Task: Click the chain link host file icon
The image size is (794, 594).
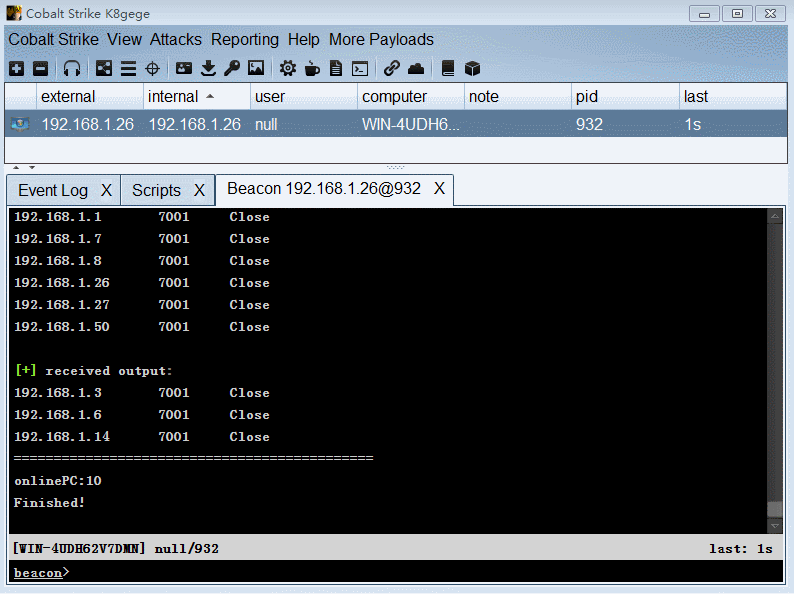Action: [x=391, y=68]
